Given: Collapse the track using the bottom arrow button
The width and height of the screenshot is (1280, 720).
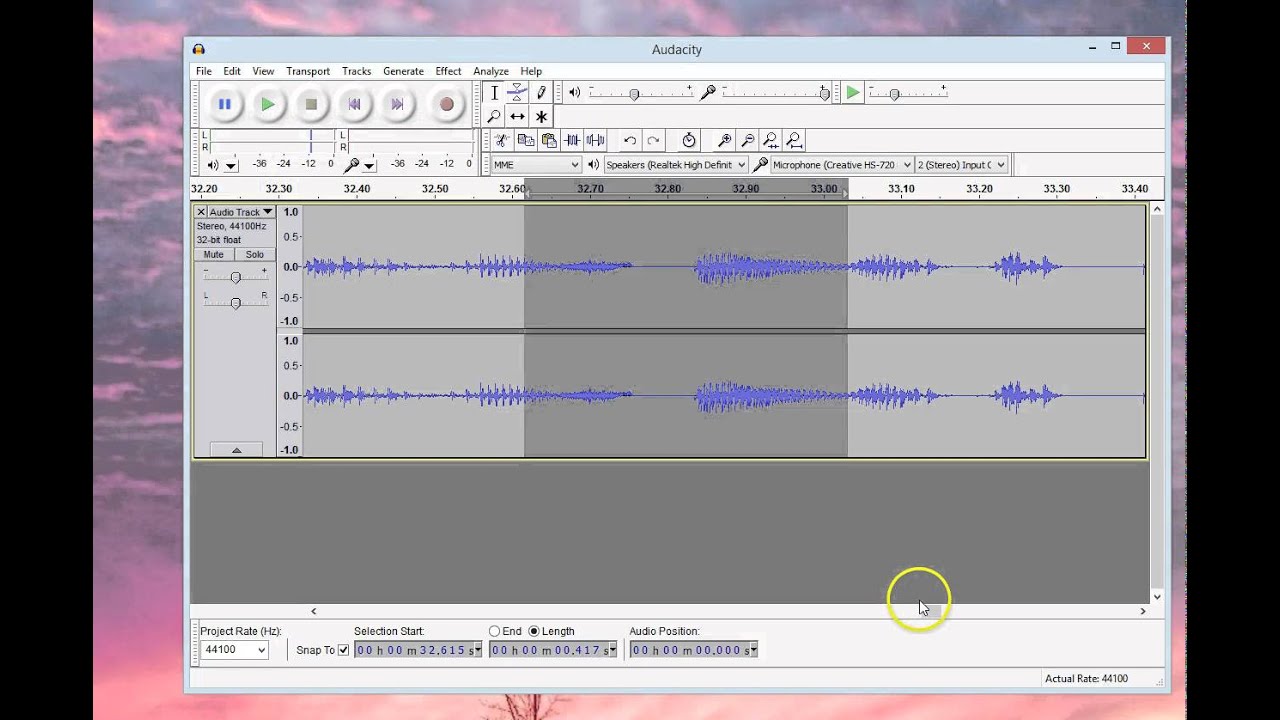Looking at the screenshot, I should [236, 450].
